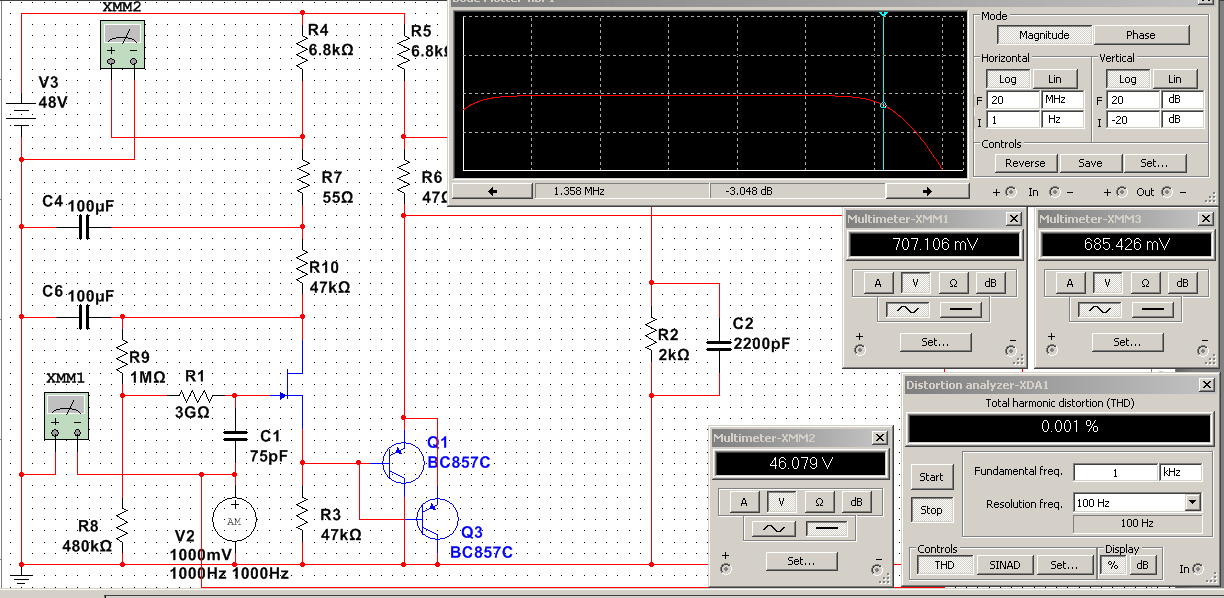
Task: Change the Hz unit of Horizontal I
Action: tap(1062, 119)
